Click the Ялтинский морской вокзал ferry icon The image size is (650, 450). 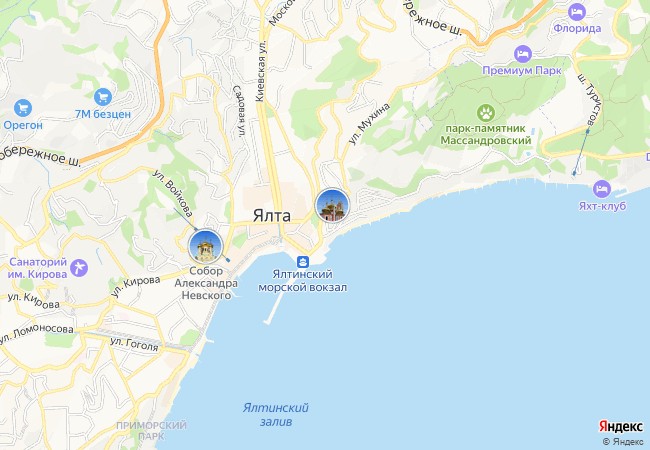coord(303,261)
